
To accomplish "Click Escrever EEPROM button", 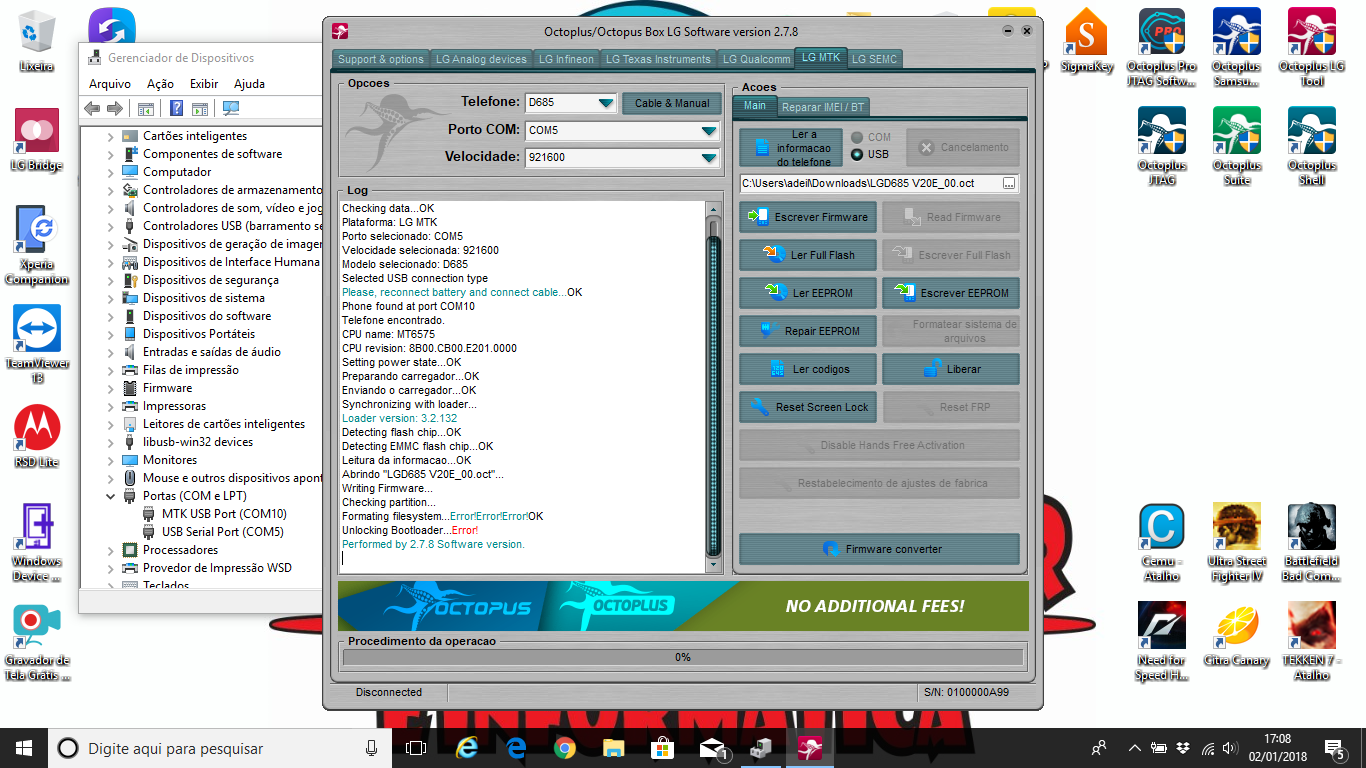I will coord(951,293).
